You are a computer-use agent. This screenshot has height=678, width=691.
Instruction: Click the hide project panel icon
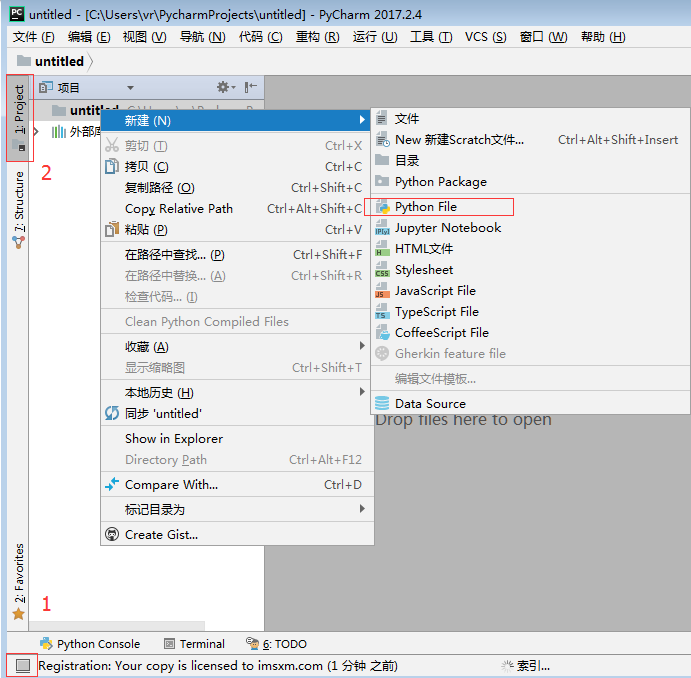pyautogui.click(x=250, y=87)
